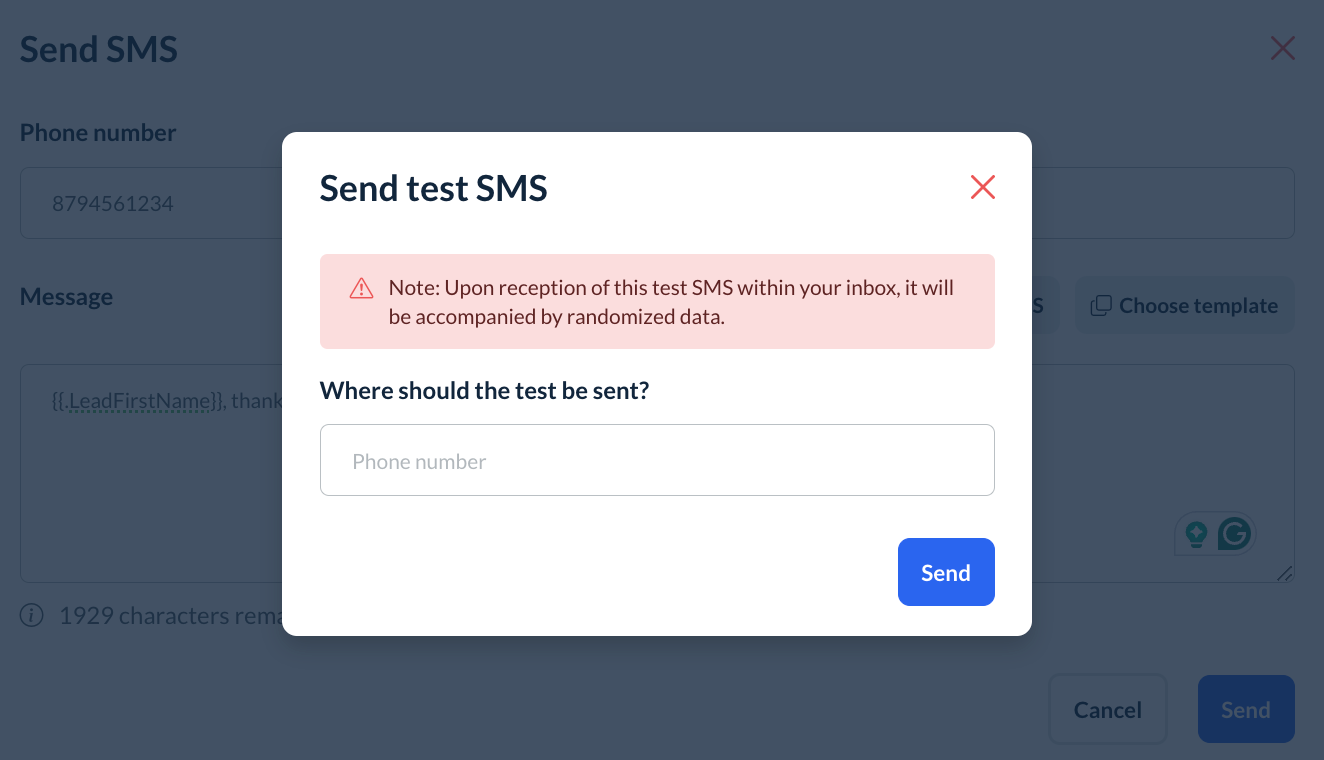Click the {{.LeadFirstName}} placeholder in the message

tap(137, 401)
